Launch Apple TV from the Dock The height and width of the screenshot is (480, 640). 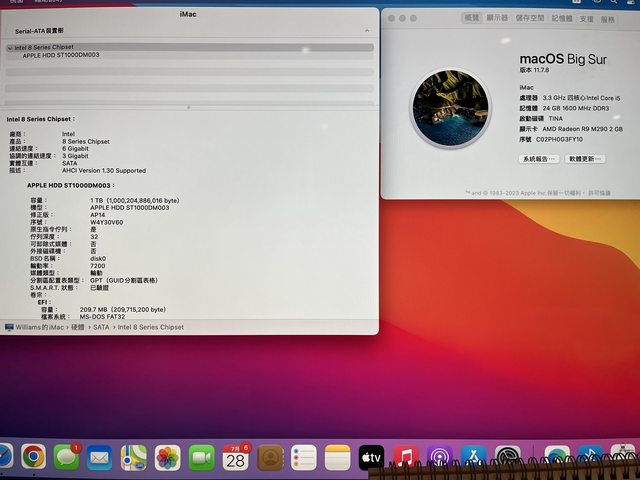[x=371, y=458]
